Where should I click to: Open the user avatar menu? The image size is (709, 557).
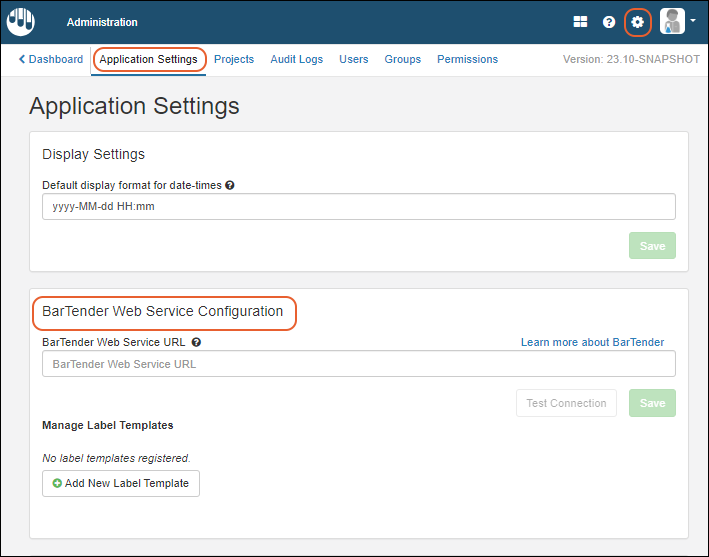[x=677, y=22]
